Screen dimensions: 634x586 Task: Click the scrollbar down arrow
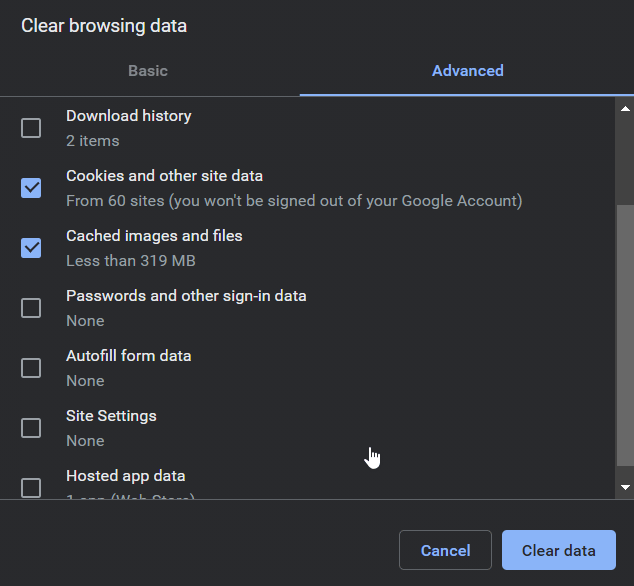[625, 487]
